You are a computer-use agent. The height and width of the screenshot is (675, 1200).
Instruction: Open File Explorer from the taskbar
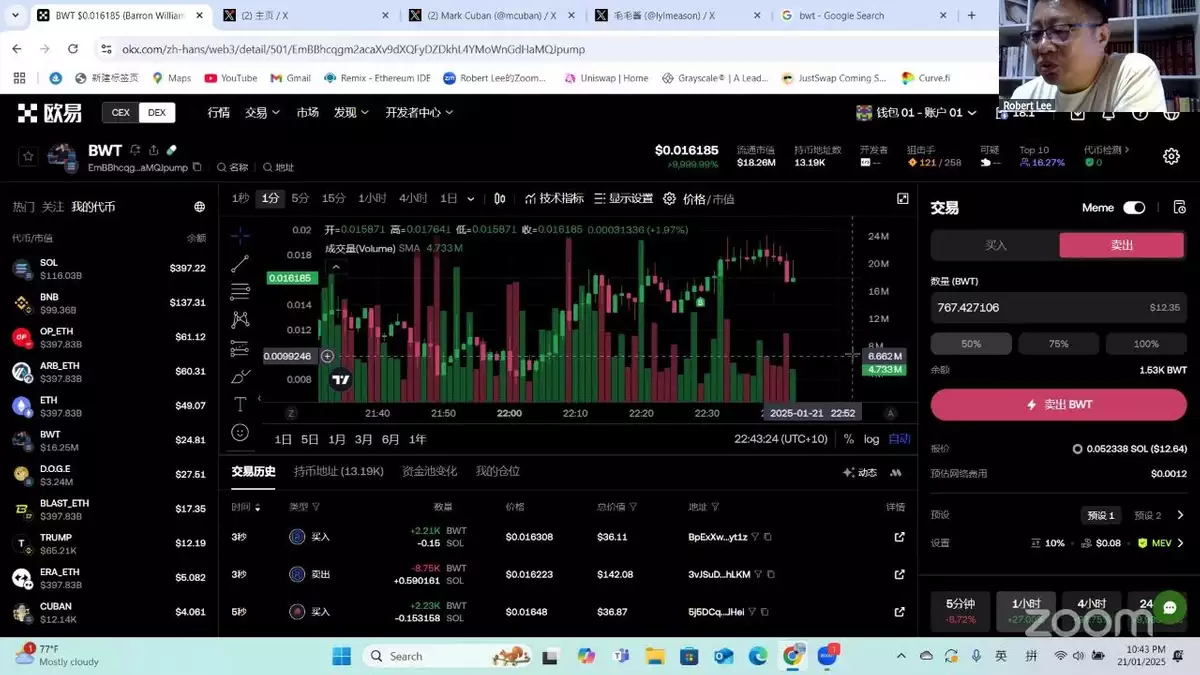point(655,656)
